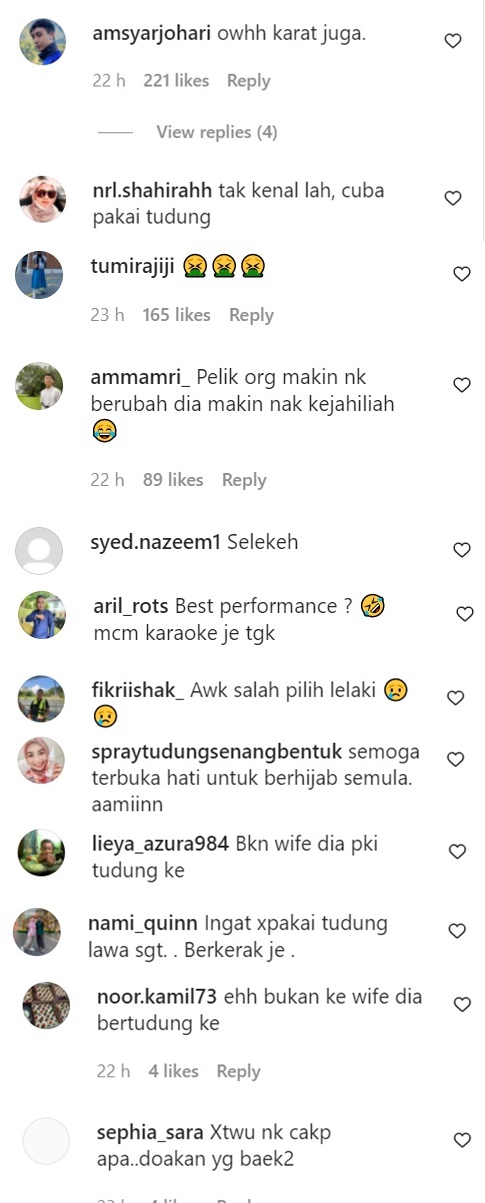Like amsyarjohari's comment with the heart
Image resolution: width=485 pixels, height=1203 pixels.
(453, 41)
